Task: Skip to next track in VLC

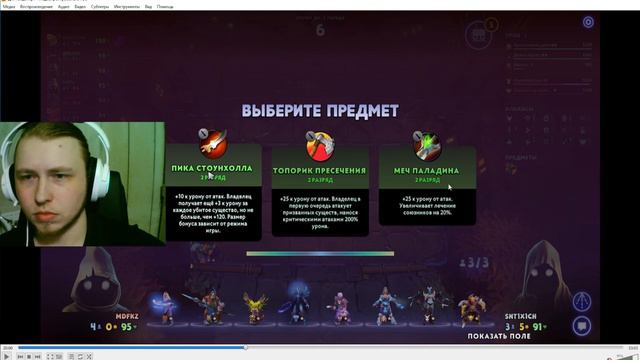Action: point(38,356)
